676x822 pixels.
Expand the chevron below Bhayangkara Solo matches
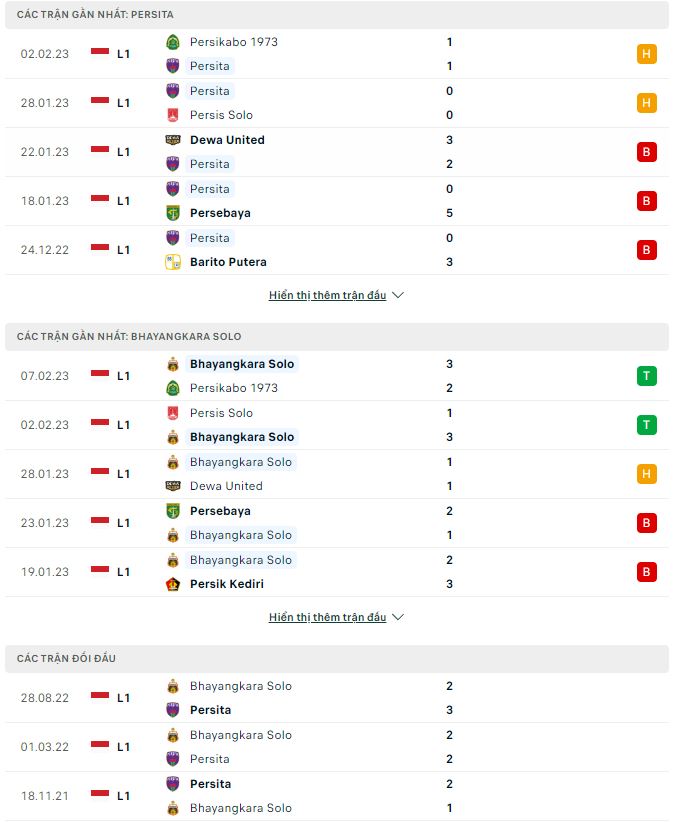click(398, 617)
